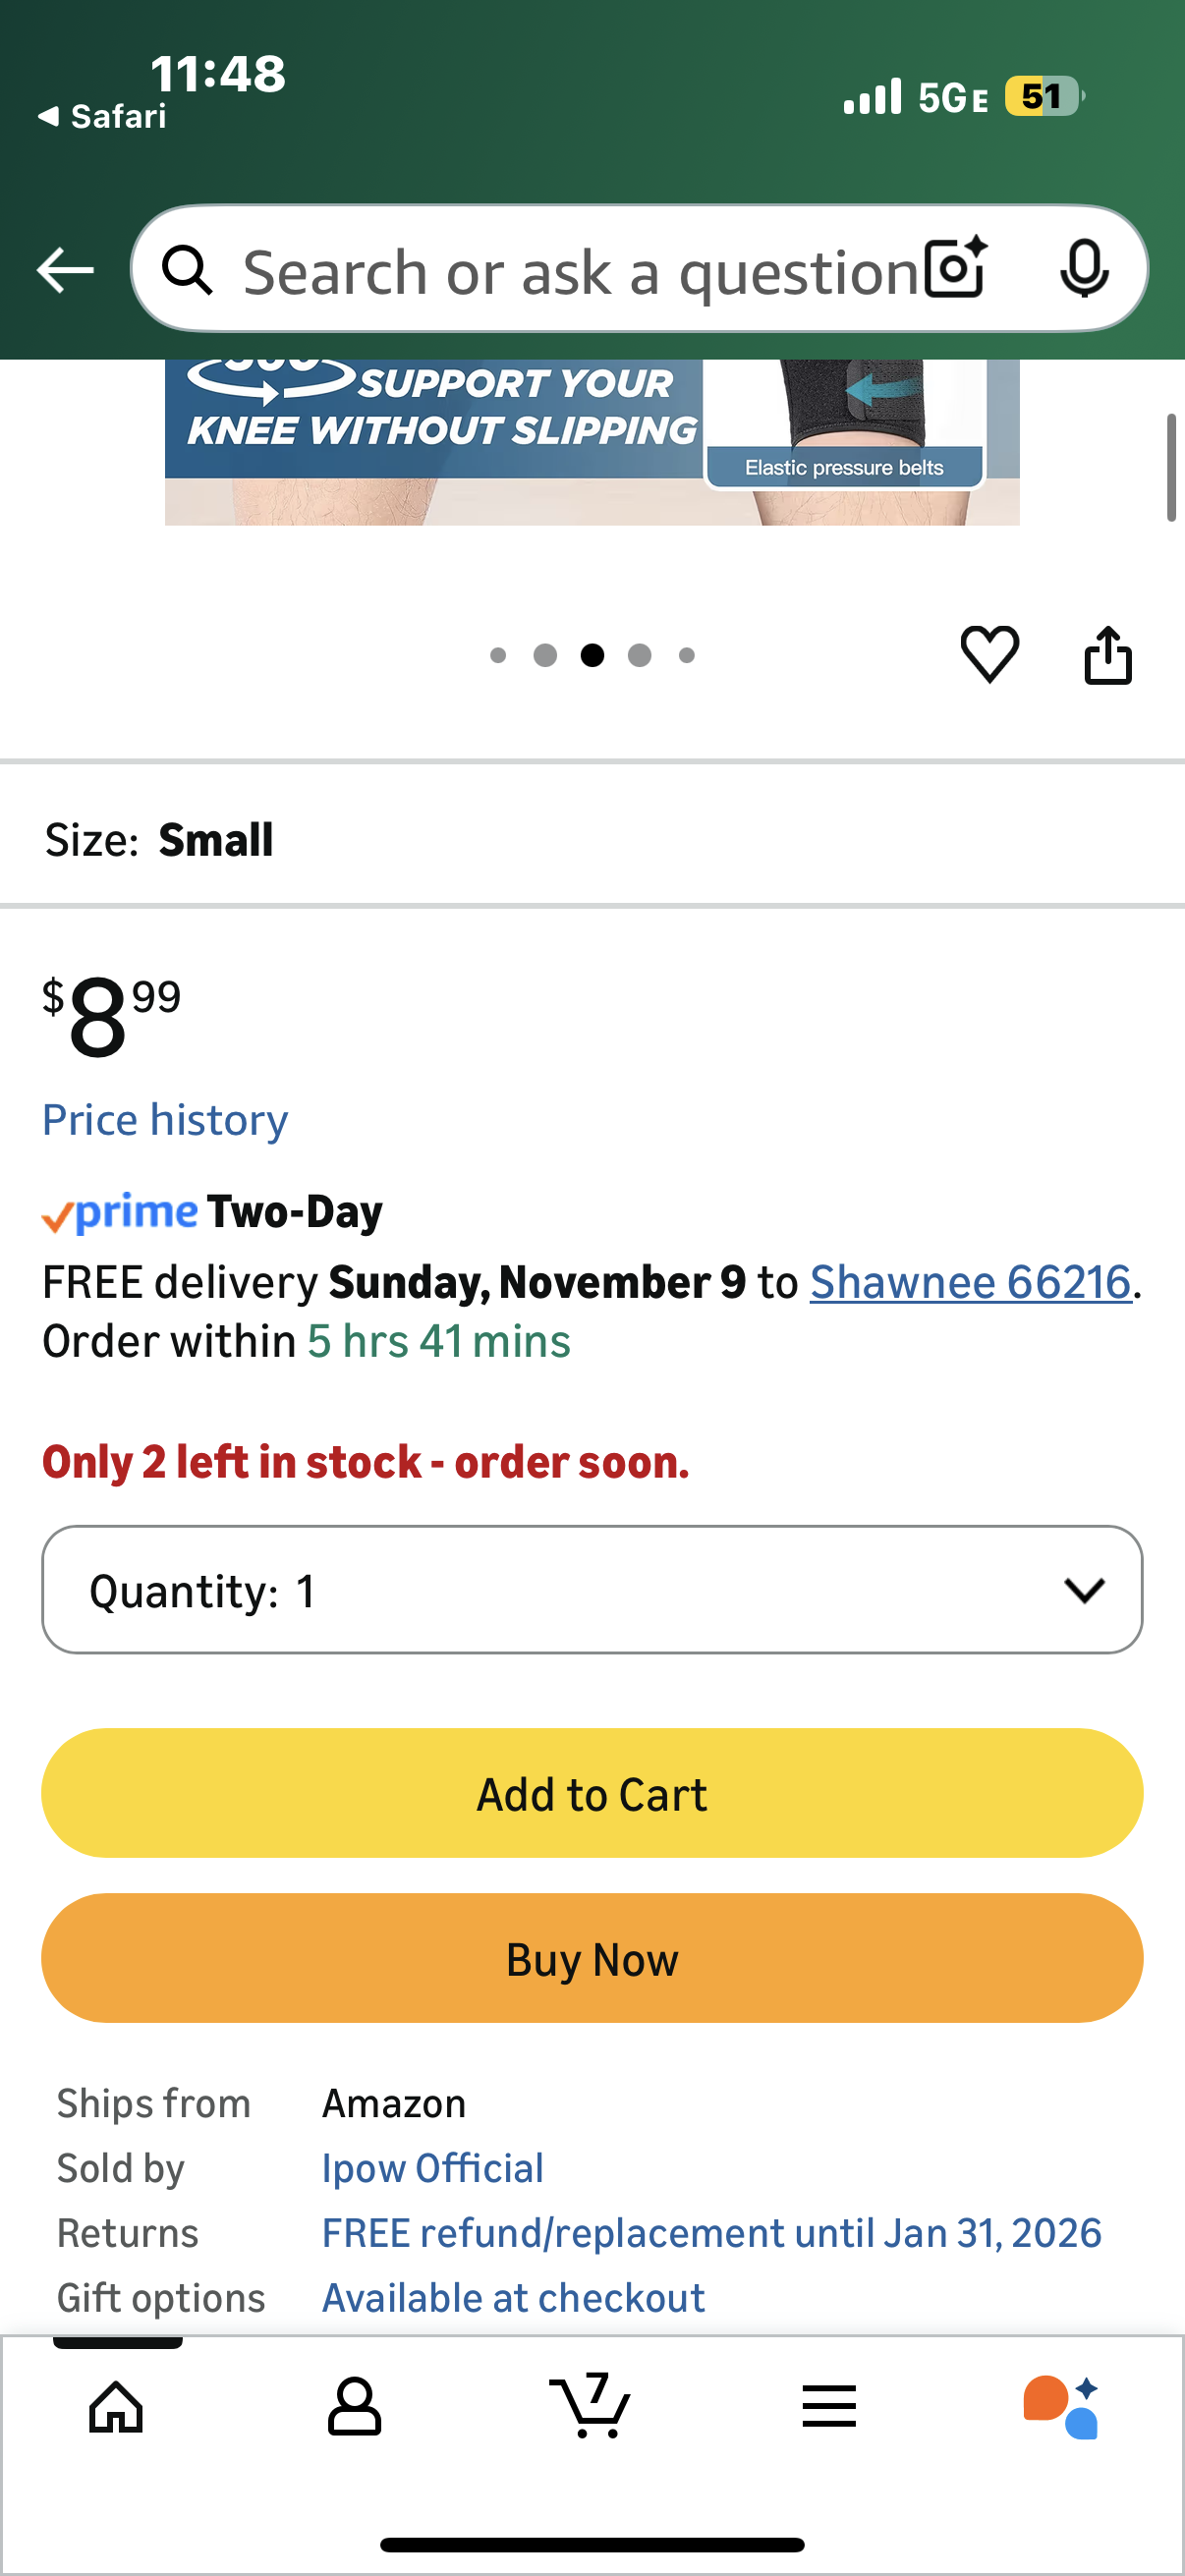
Task: Open camera lens search icon
Action: pyautogui.click(x=955, y=268)
